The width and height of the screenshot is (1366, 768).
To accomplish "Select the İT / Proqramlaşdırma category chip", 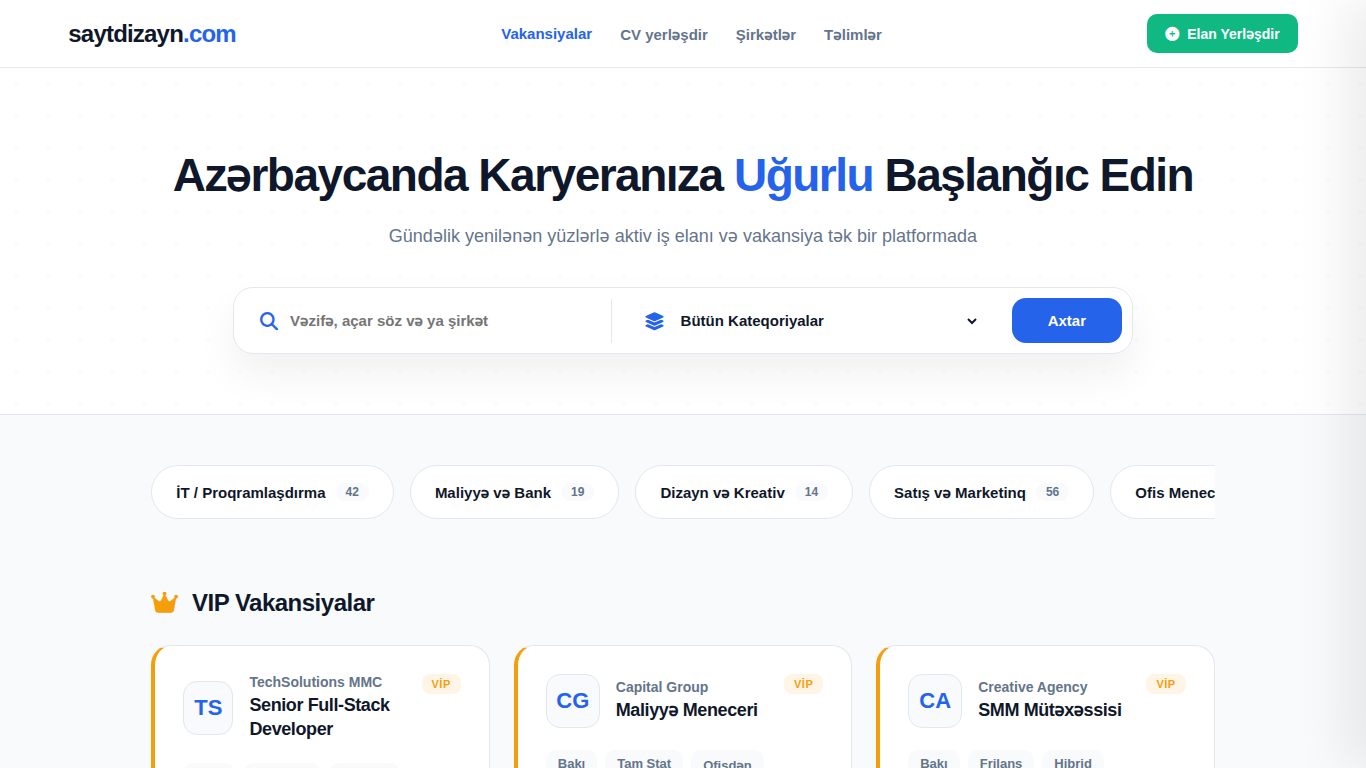I will pos(272,492).
